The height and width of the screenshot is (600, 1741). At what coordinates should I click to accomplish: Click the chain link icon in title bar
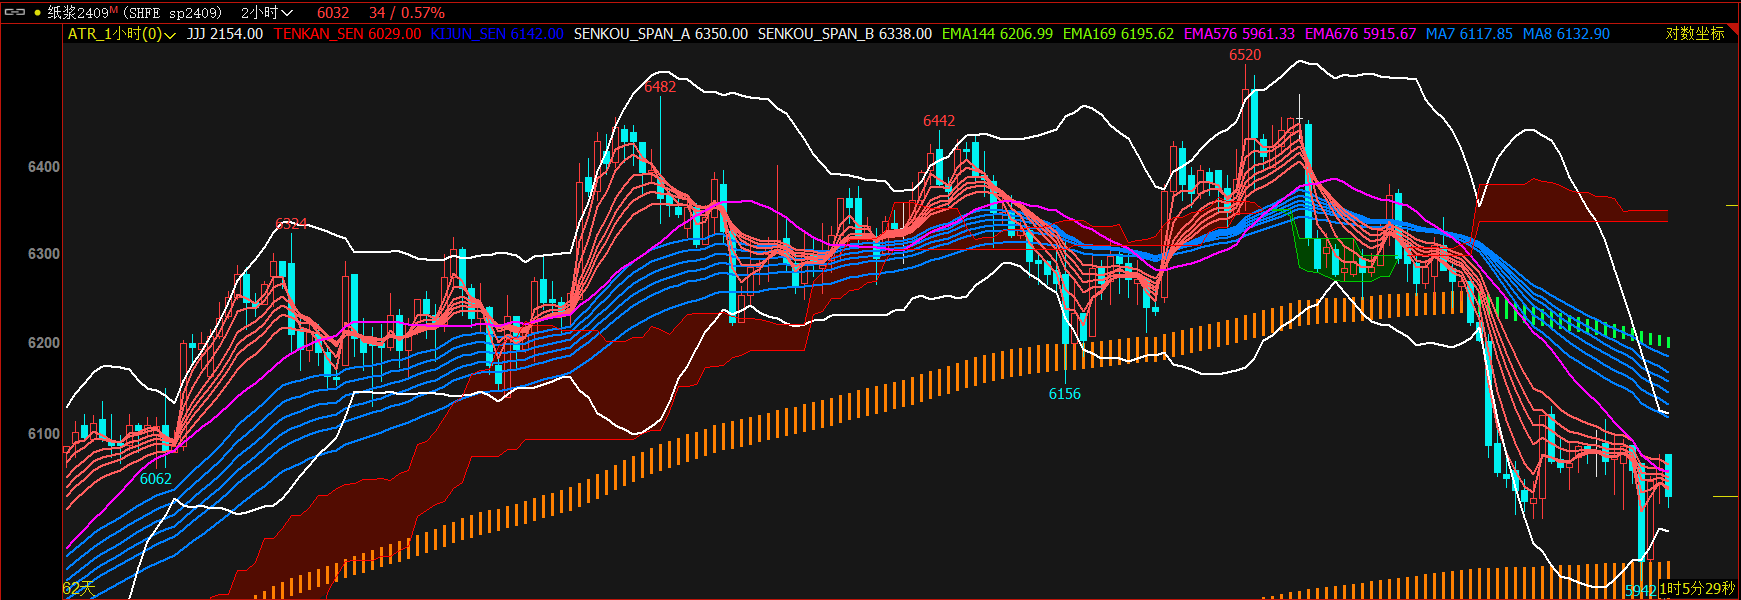pyautogui.click(x=15, y=12)
